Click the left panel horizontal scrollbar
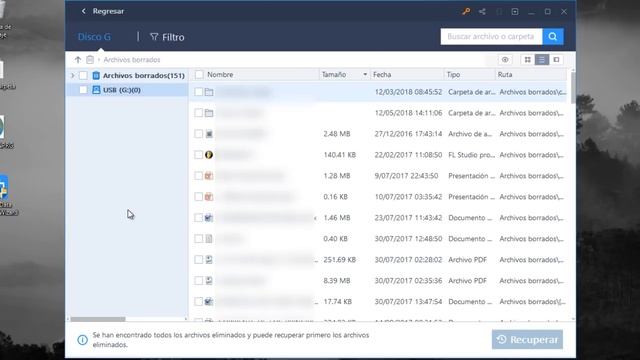The height and width of the screenshot is (360, 640). [98, 319]
